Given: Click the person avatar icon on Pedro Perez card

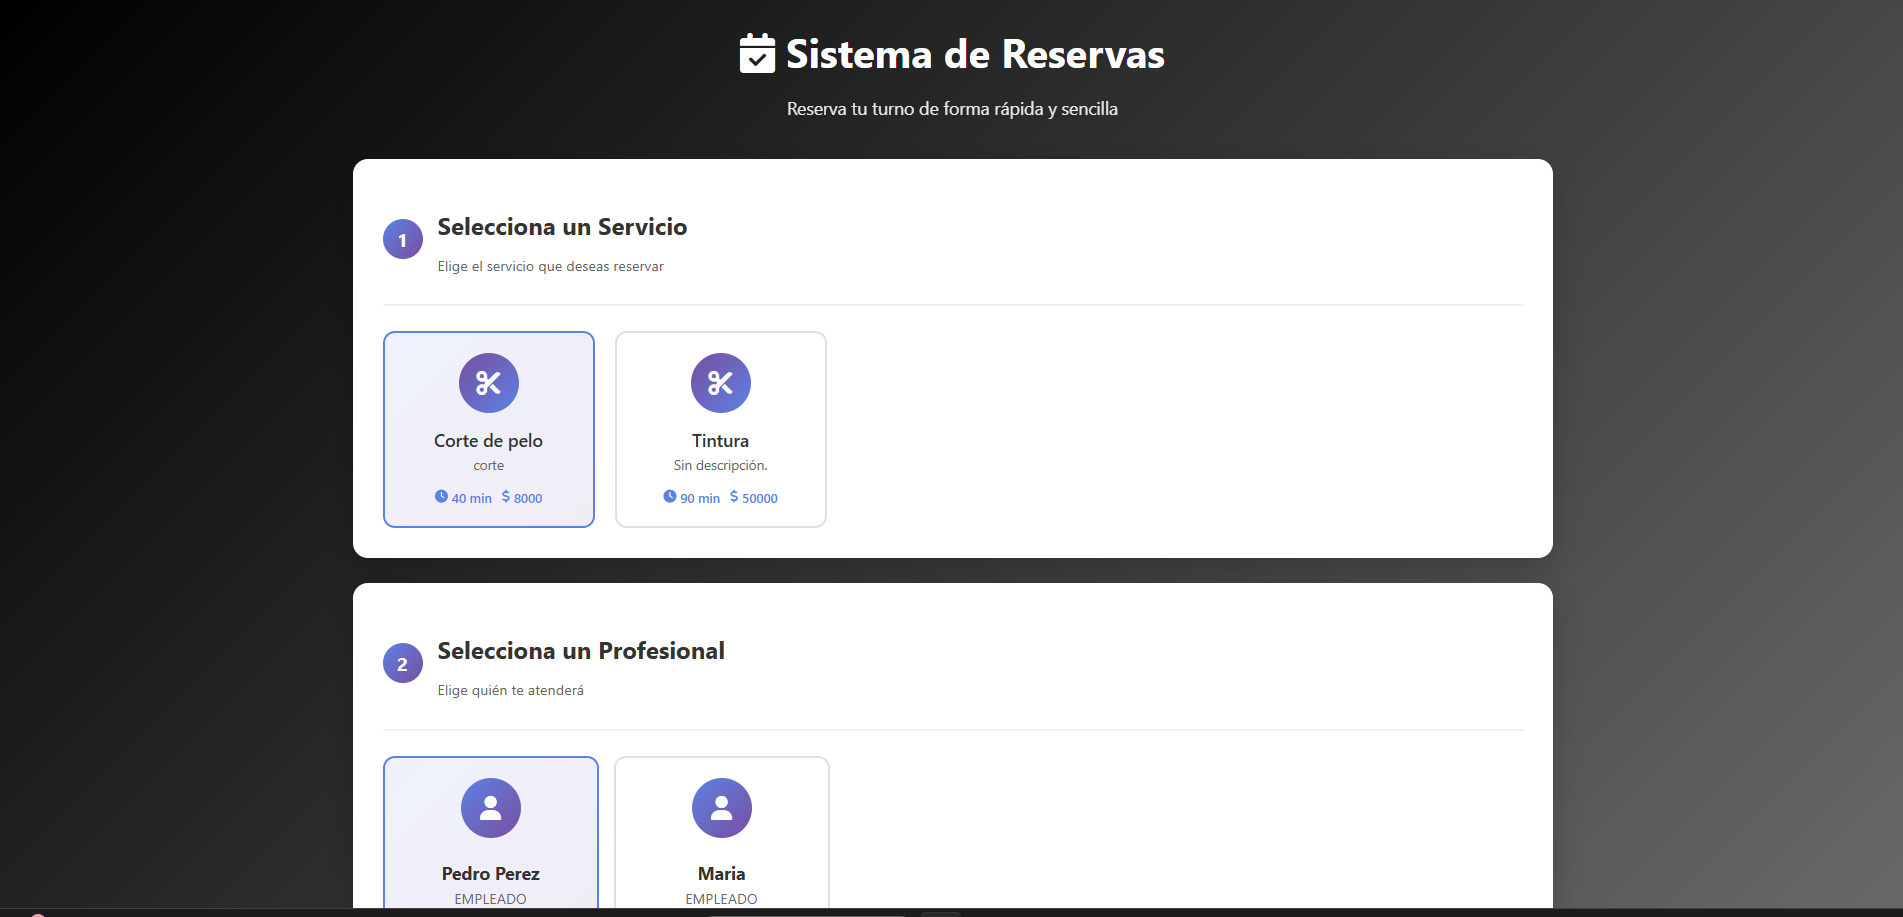Looking at the screenshot, I should pos(490,807).
